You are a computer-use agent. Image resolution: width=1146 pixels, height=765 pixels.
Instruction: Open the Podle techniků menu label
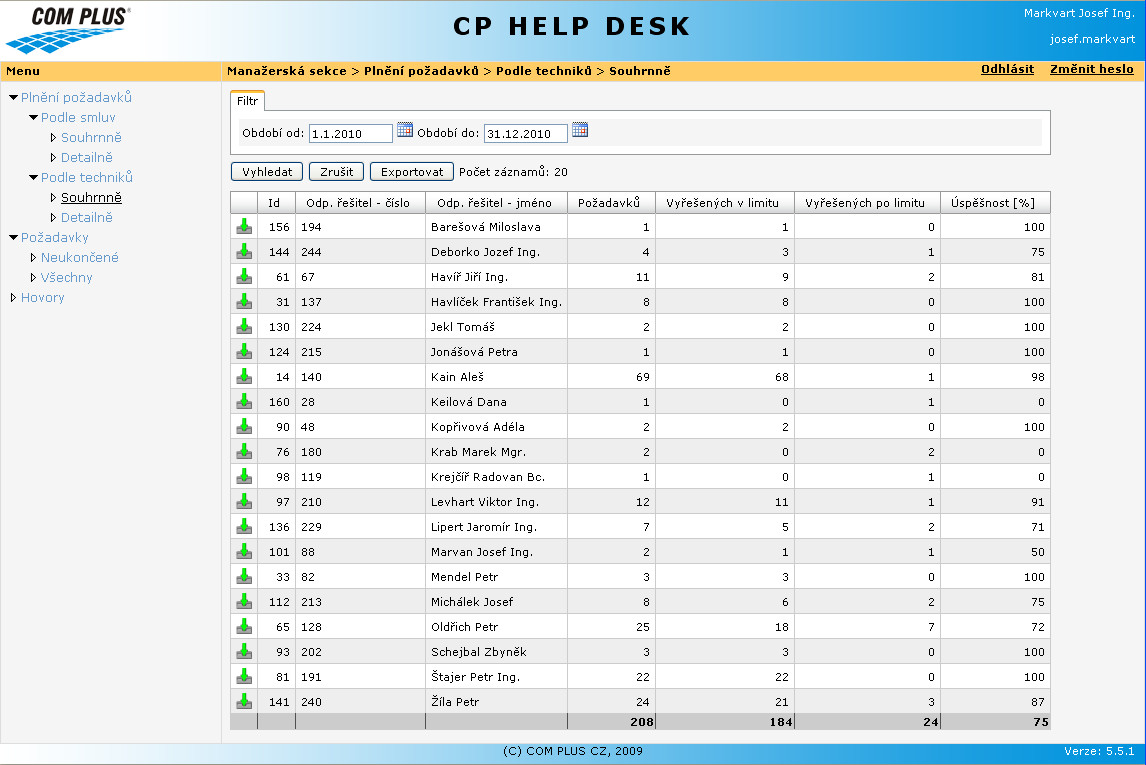point(87,177)
